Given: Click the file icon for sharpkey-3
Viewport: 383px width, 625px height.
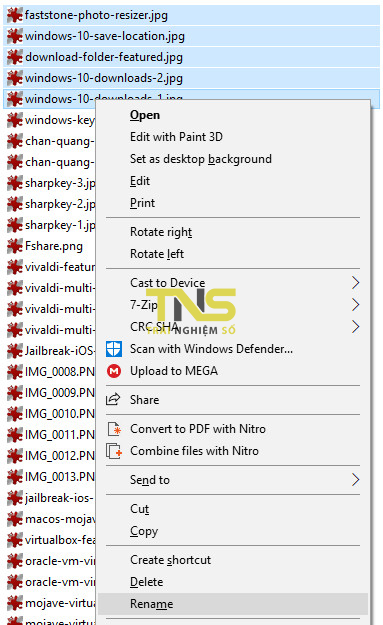Looking at the screenshot, I should click(x=15, y=183).
